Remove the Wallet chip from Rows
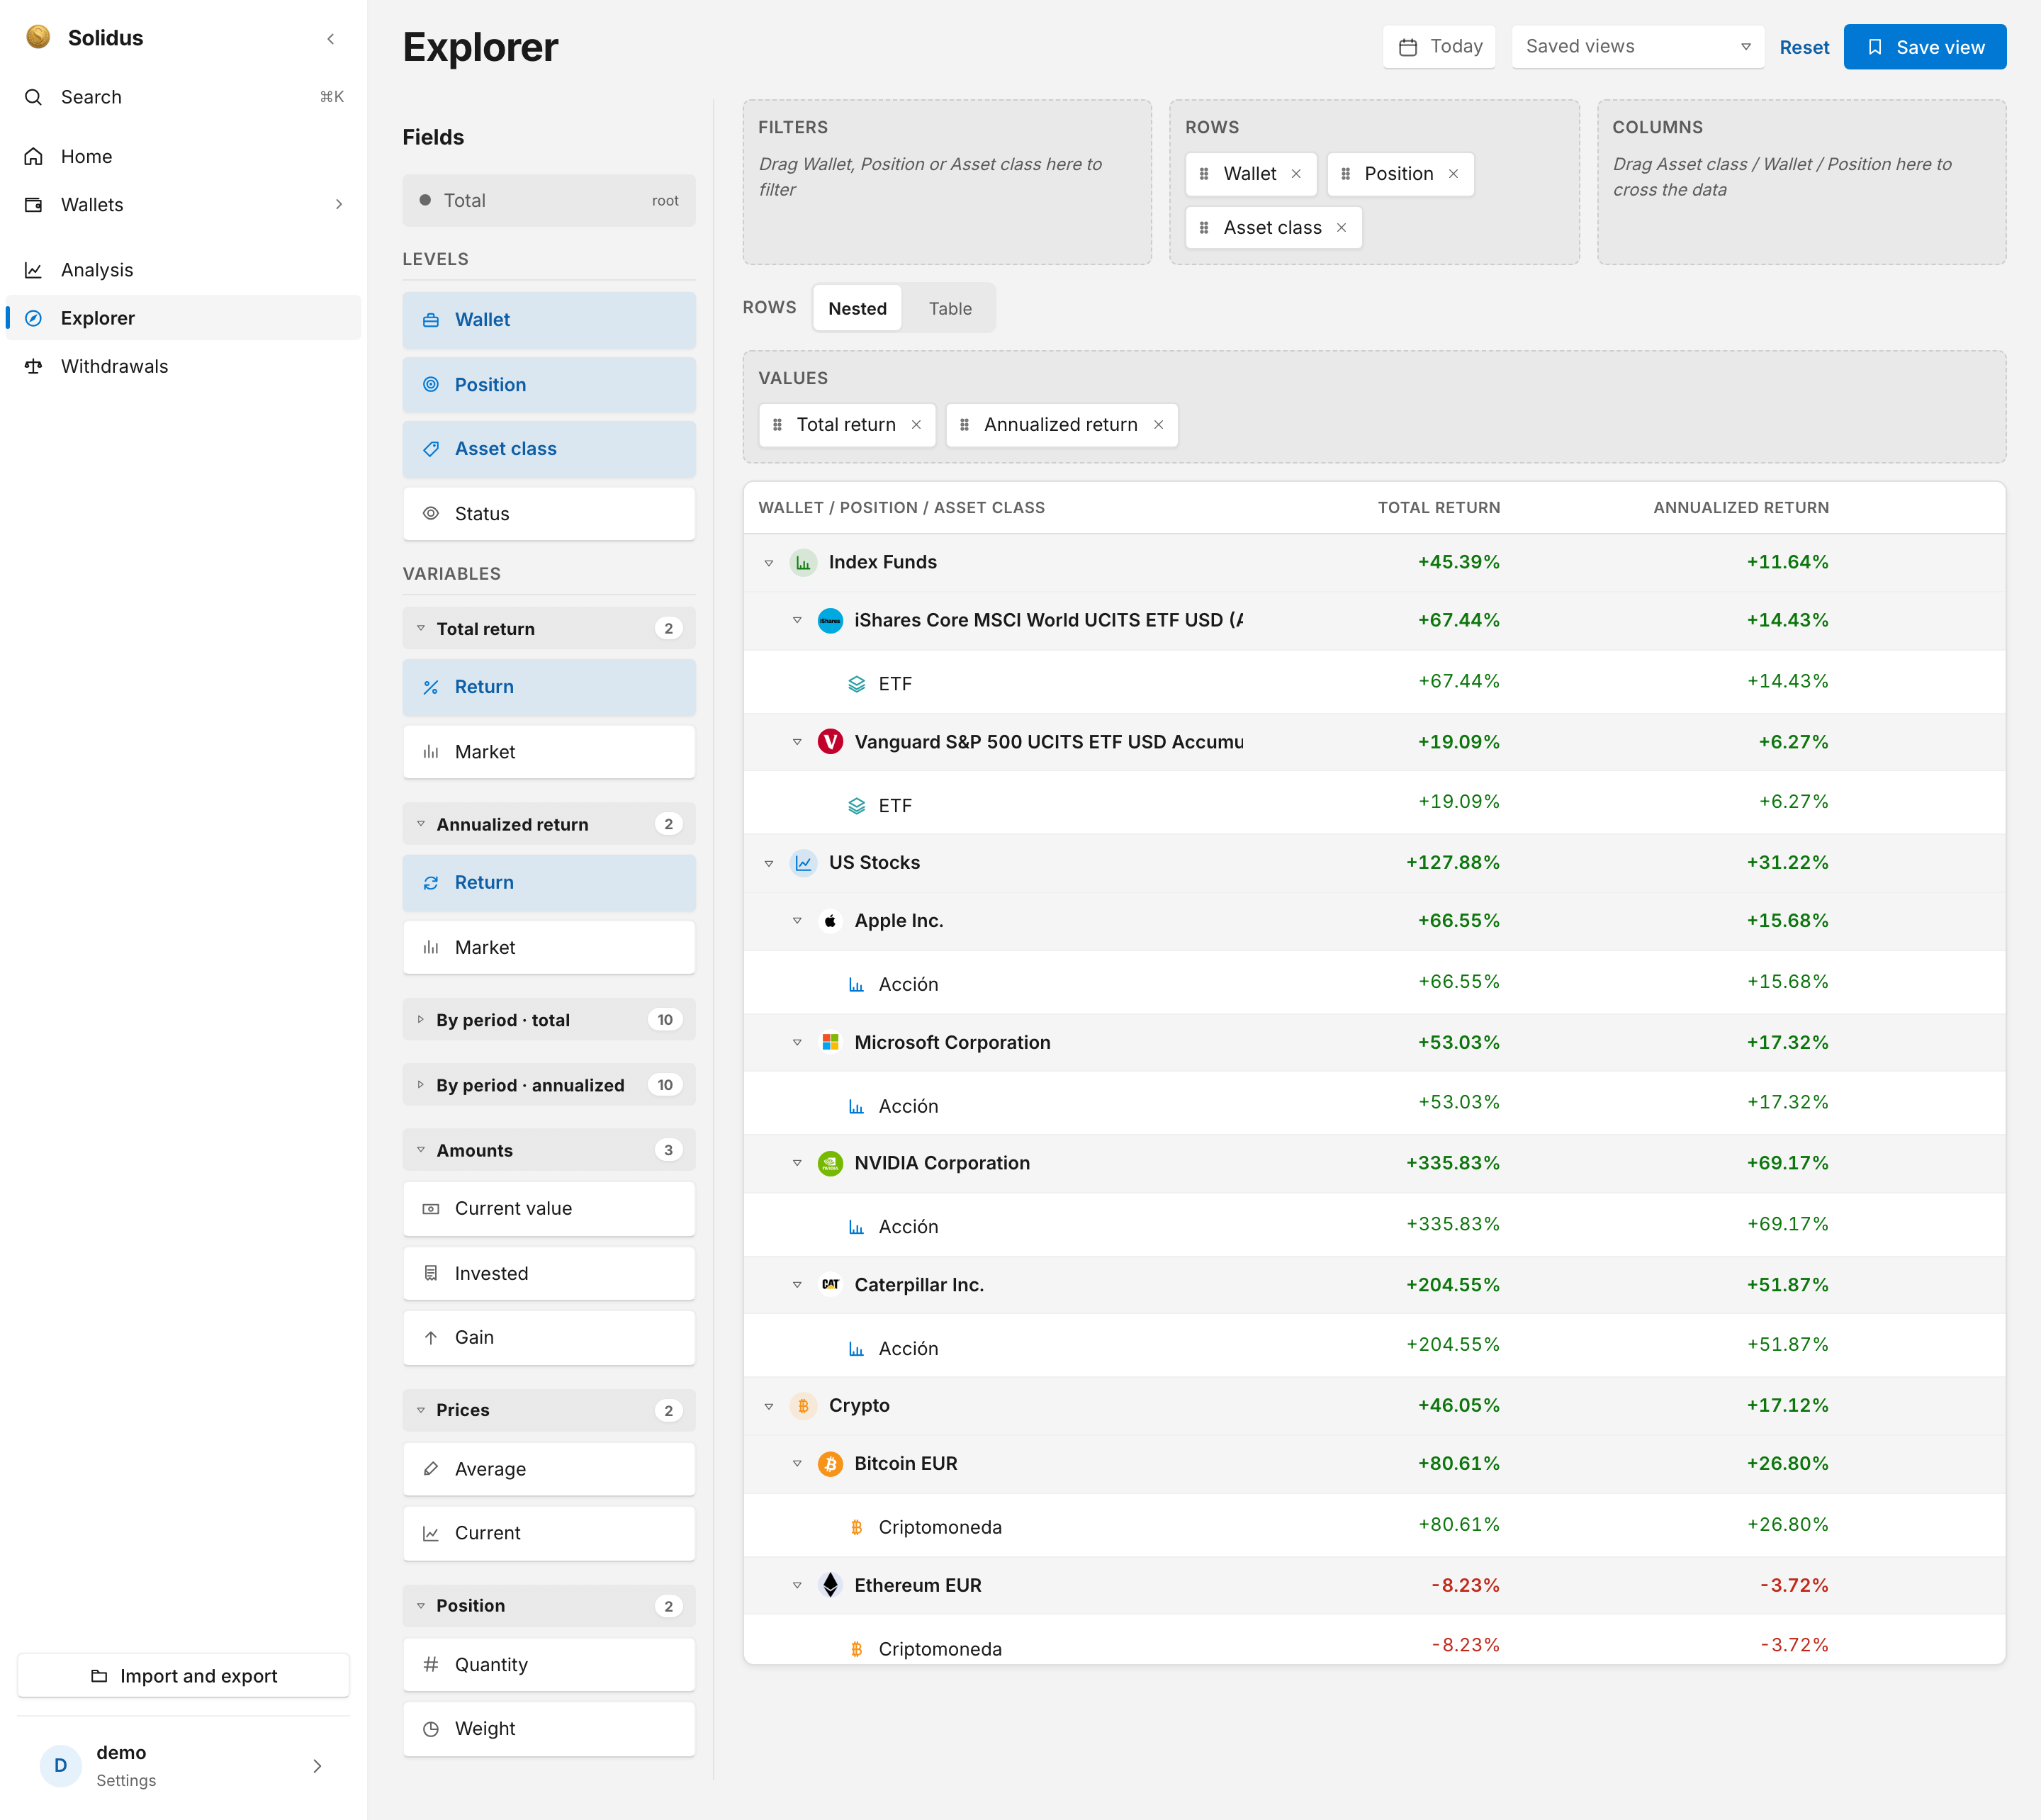This screenshot has height=1820, width=2041. pyautogui.click(x=1296, y=174)
